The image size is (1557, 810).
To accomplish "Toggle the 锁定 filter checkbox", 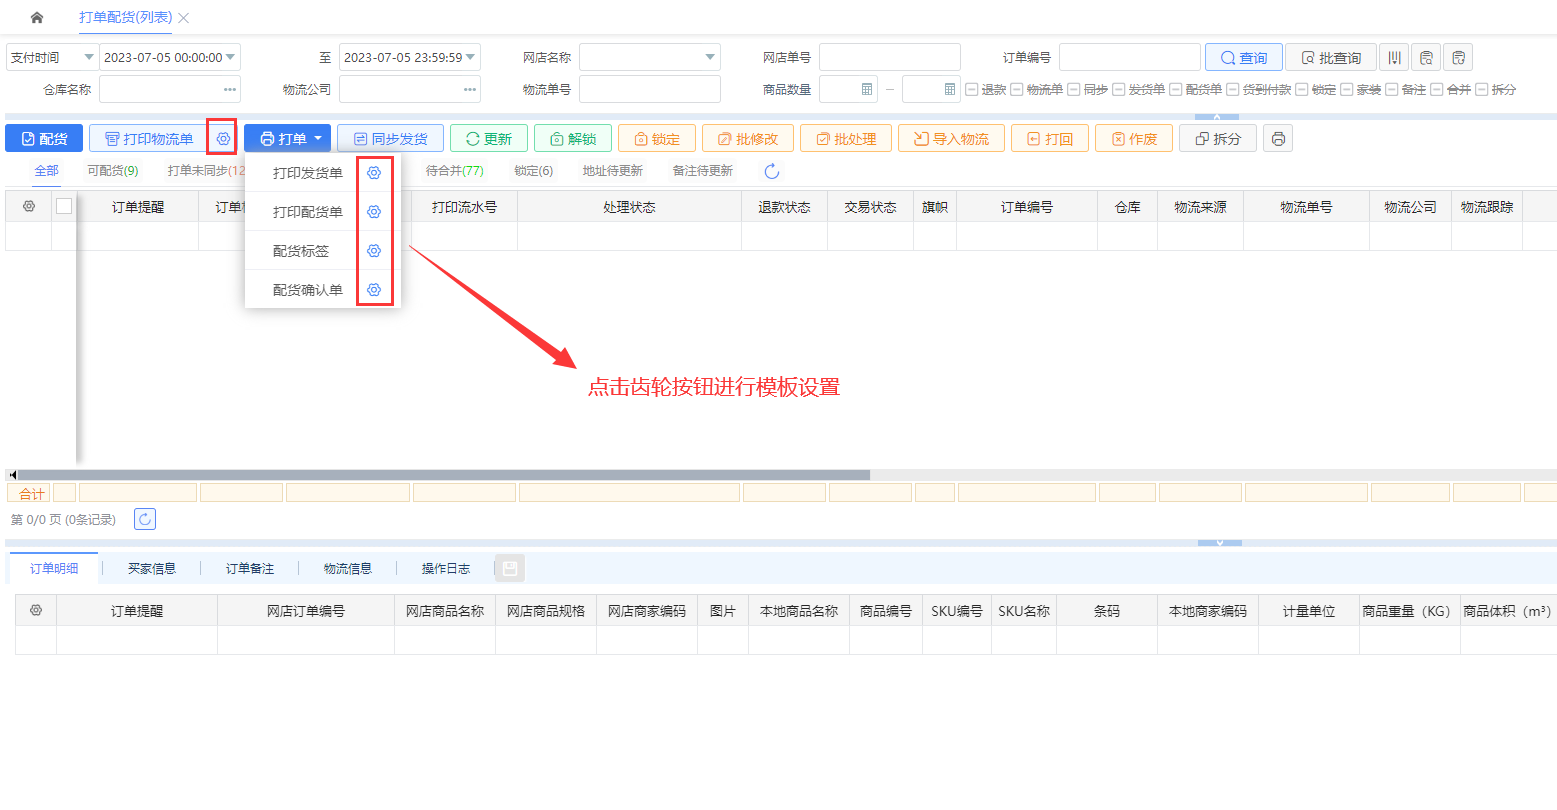I will point(1301,89).
